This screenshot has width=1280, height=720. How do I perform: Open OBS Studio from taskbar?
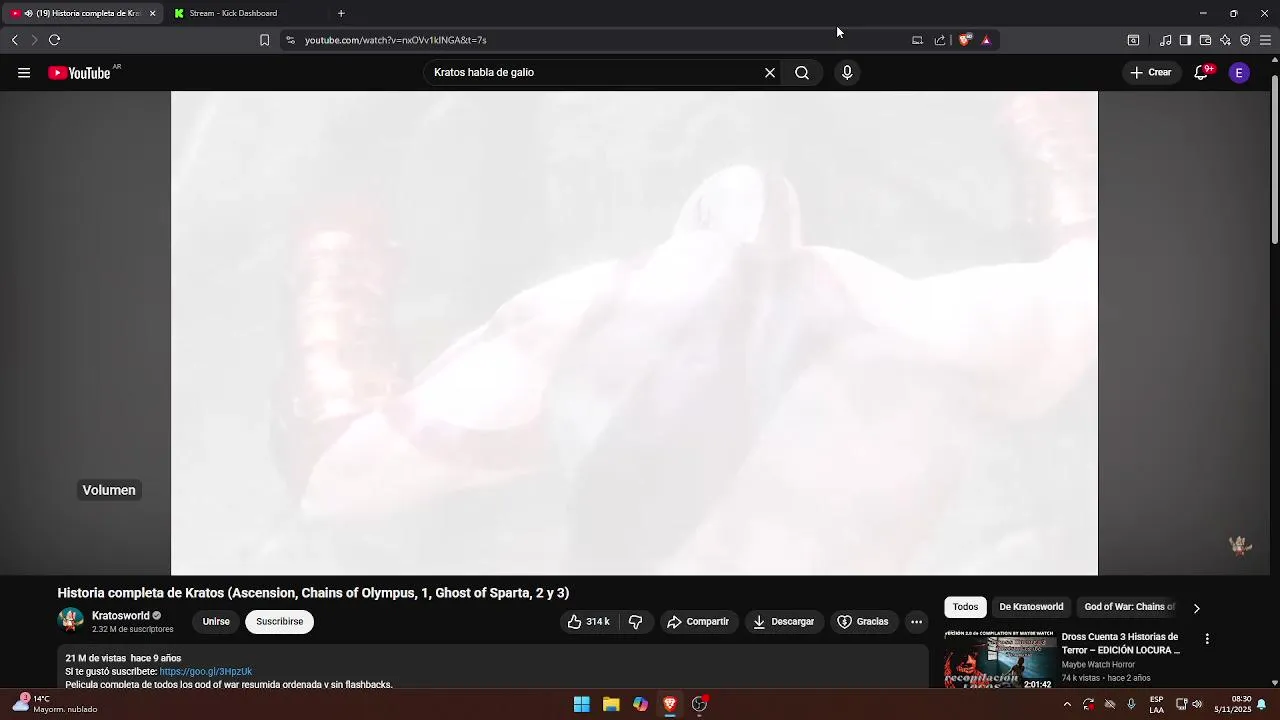pyautogui.click(x=699, y=704)
